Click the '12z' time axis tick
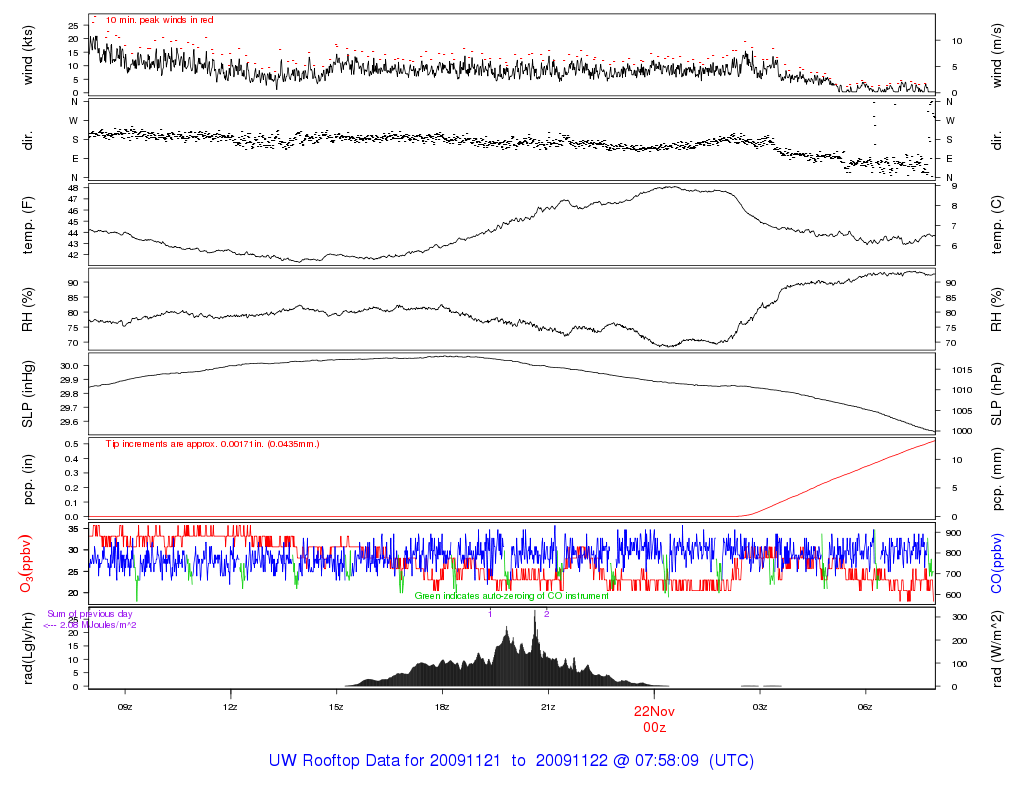The image size is (1024, 800). (x=230, y=707)
